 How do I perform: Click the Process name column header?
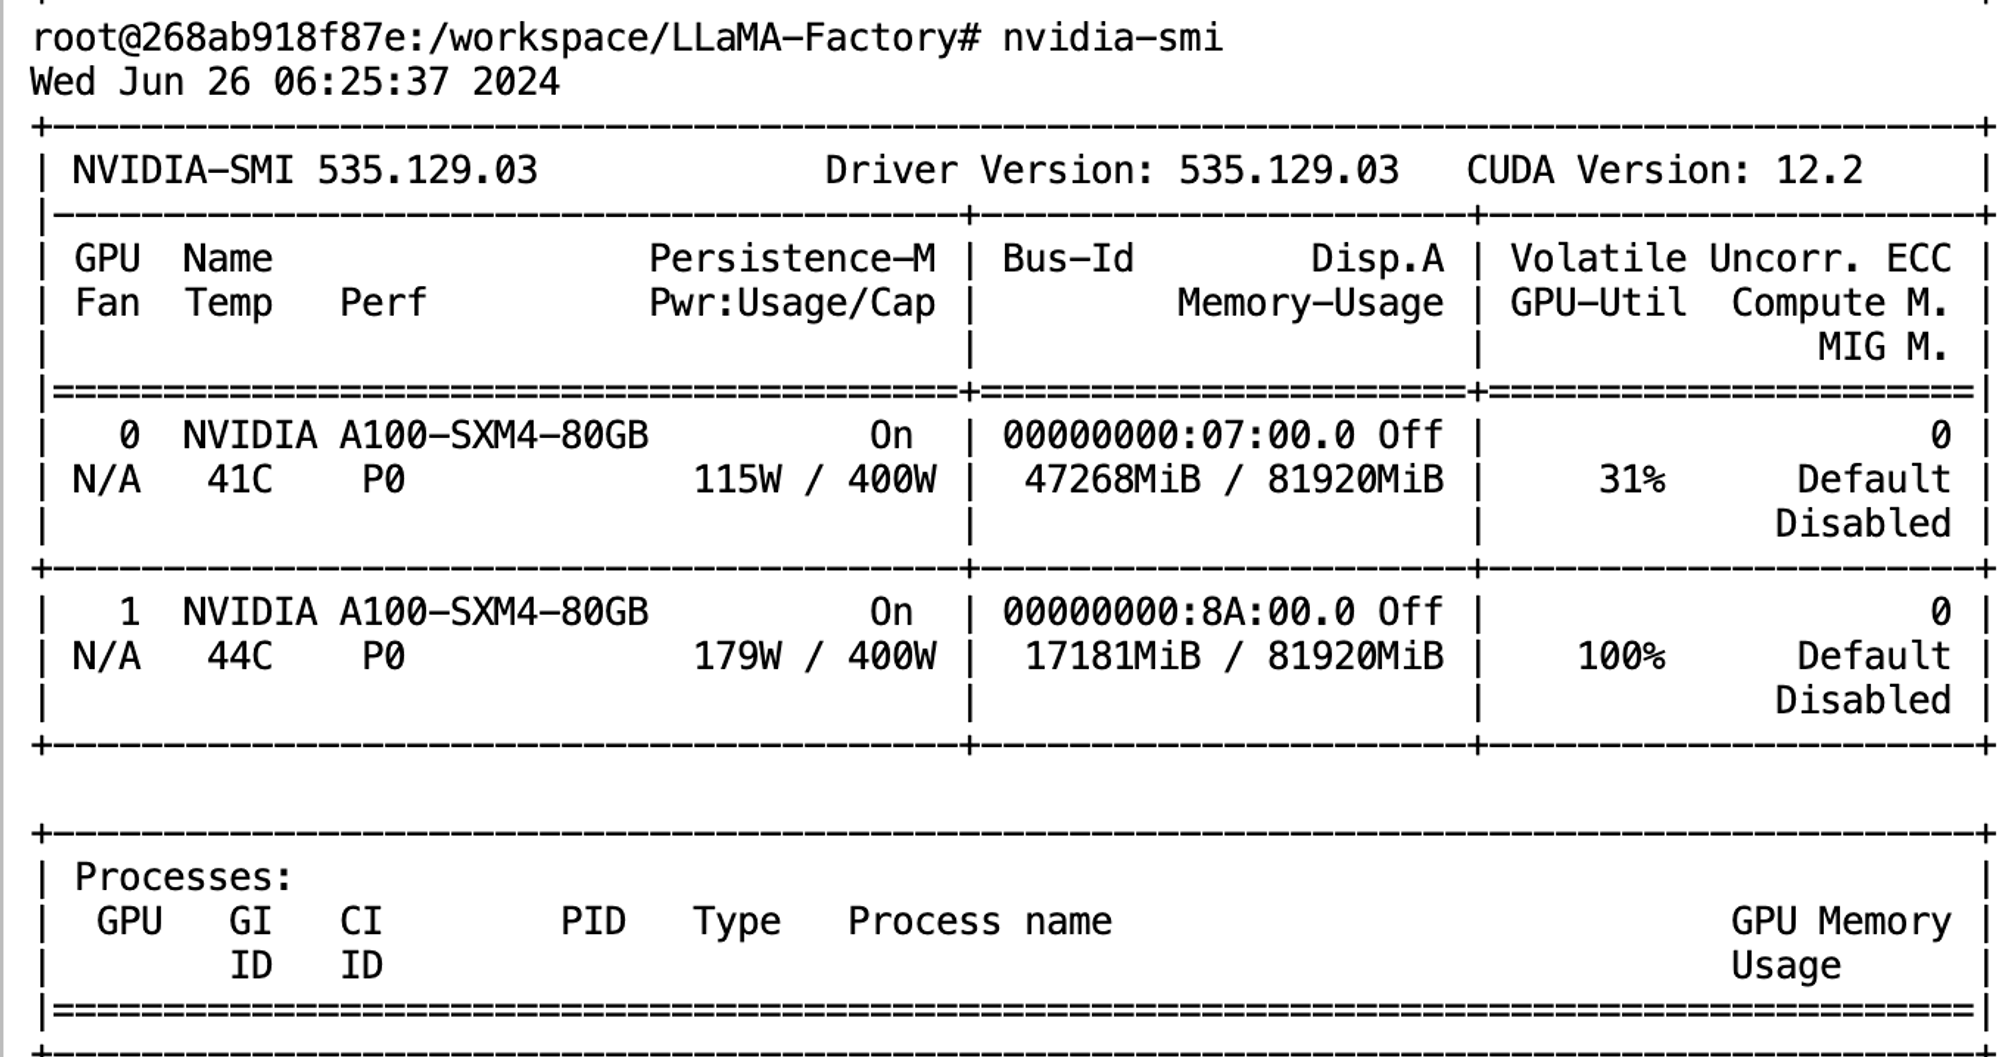980,921
